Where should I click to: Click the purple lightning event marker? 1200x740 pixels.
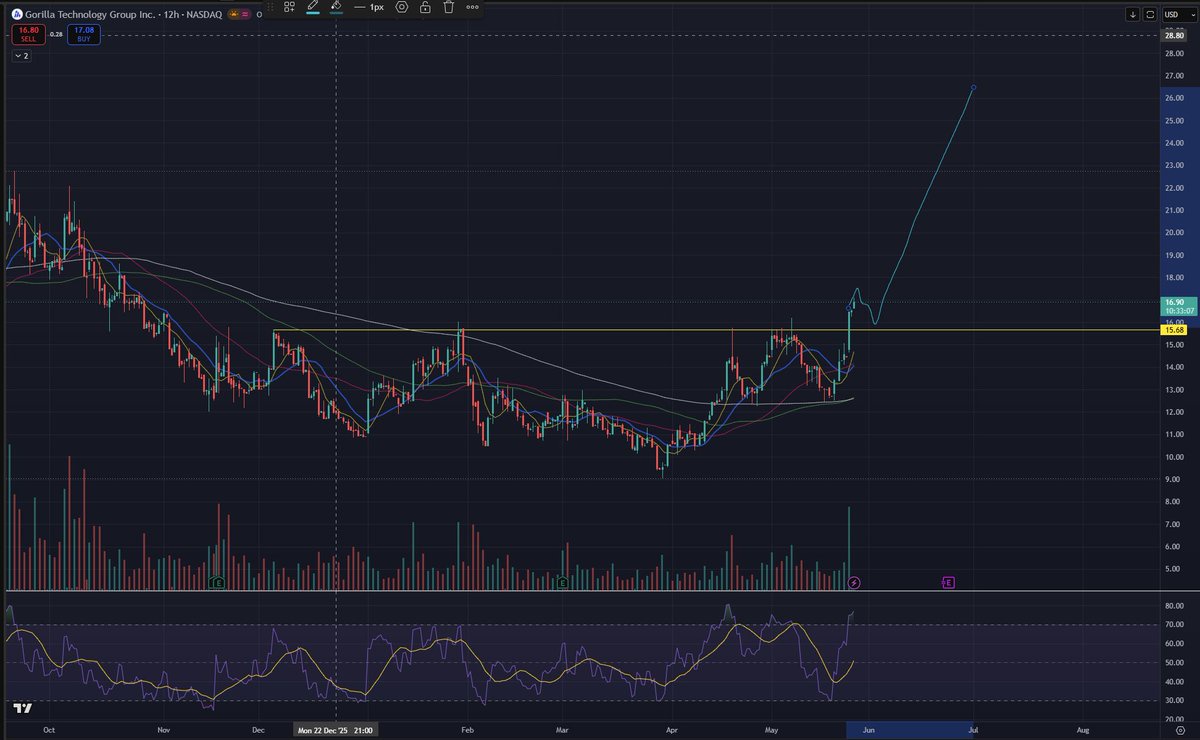tap(854, 581)
